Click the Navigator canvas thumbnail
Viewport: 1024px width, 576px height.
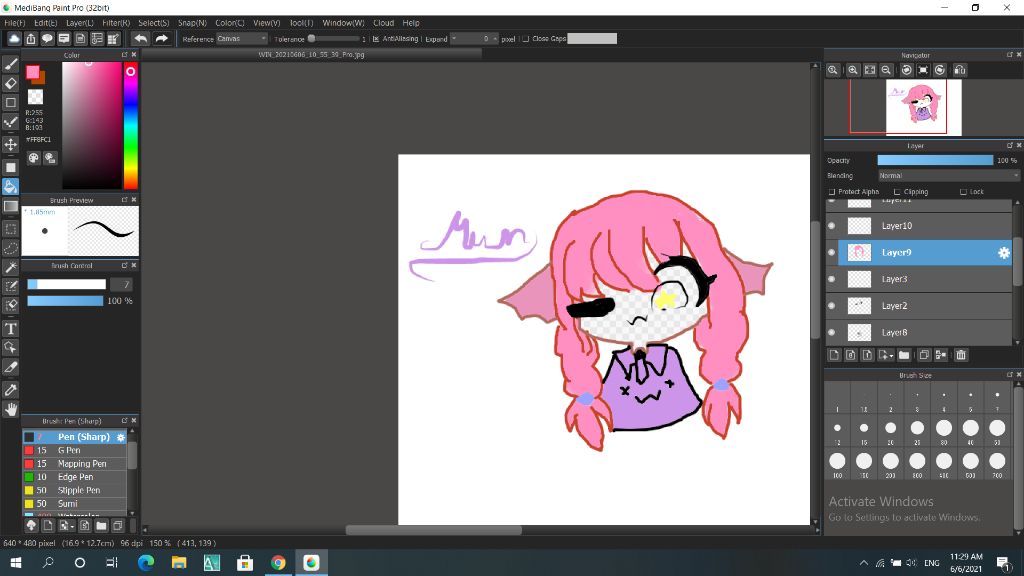[x=923, y=107]
